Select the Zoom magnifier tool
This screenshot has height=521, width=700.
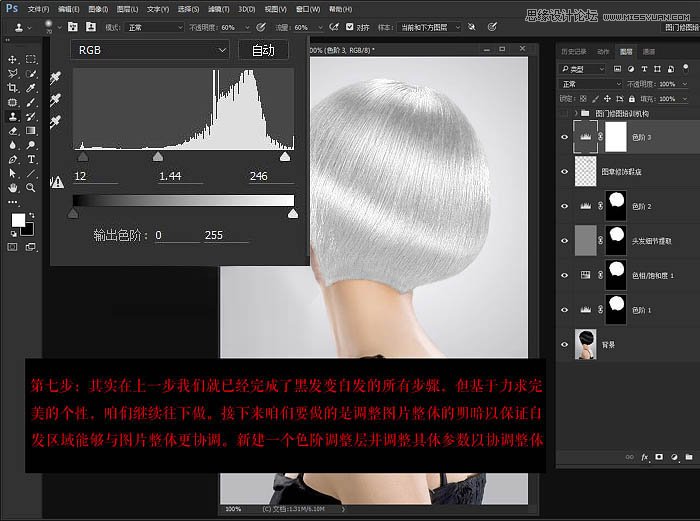[x=32, y=186]
